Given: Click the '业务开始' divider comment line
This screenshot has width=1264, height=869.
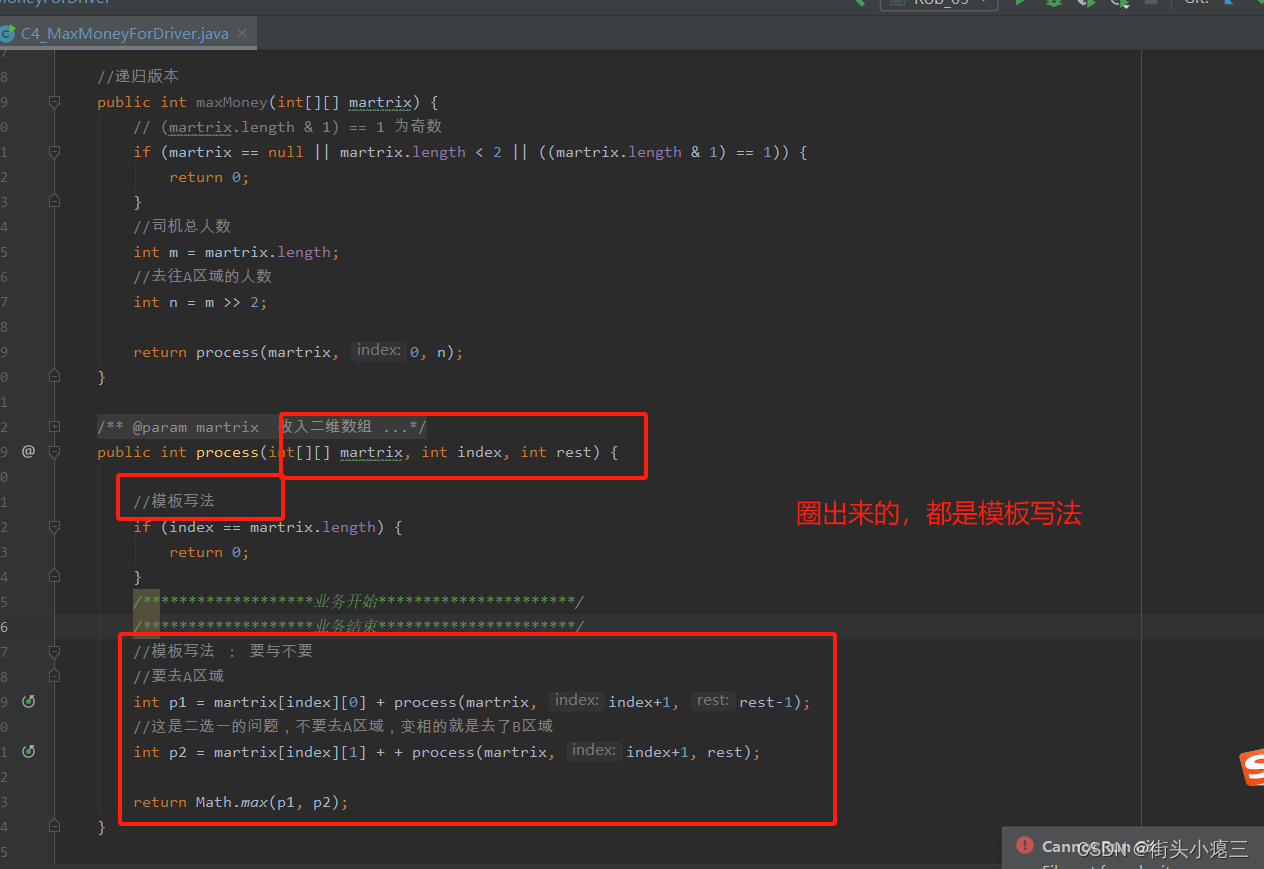Looking at the screenshot, I should (x=359, y=602).
